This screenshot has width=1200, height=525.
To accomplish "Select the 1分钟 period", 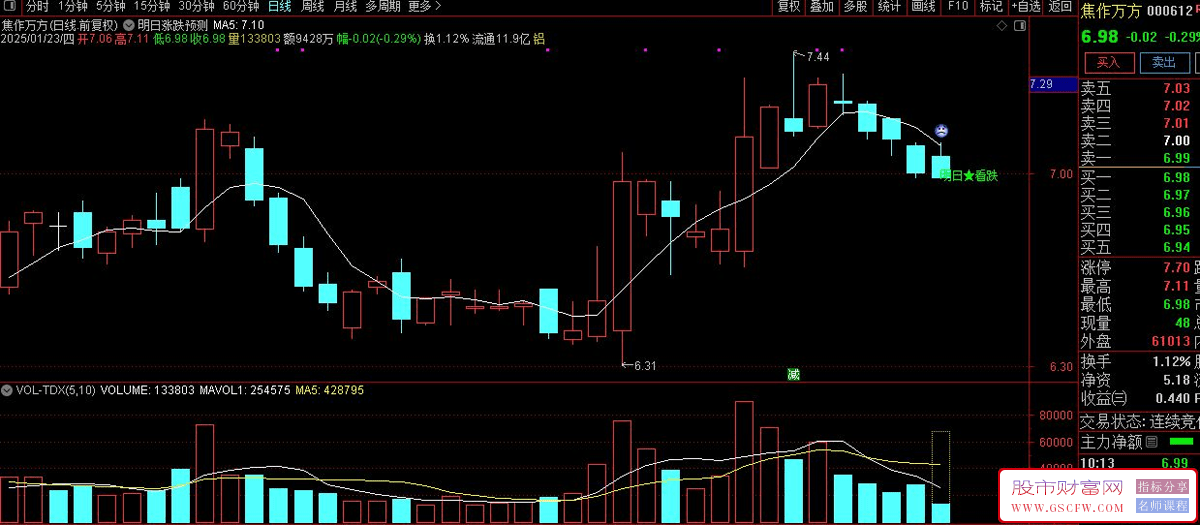I will (x=73, y=6).
